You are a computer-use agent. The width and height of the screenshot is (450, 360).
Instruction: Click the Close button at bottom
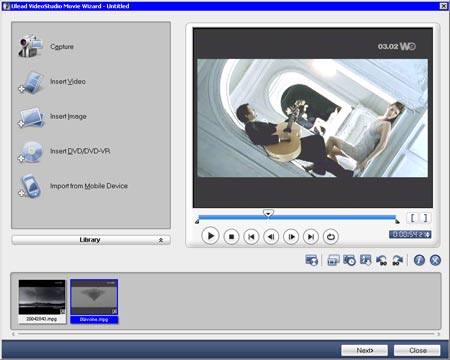[417, 350]
